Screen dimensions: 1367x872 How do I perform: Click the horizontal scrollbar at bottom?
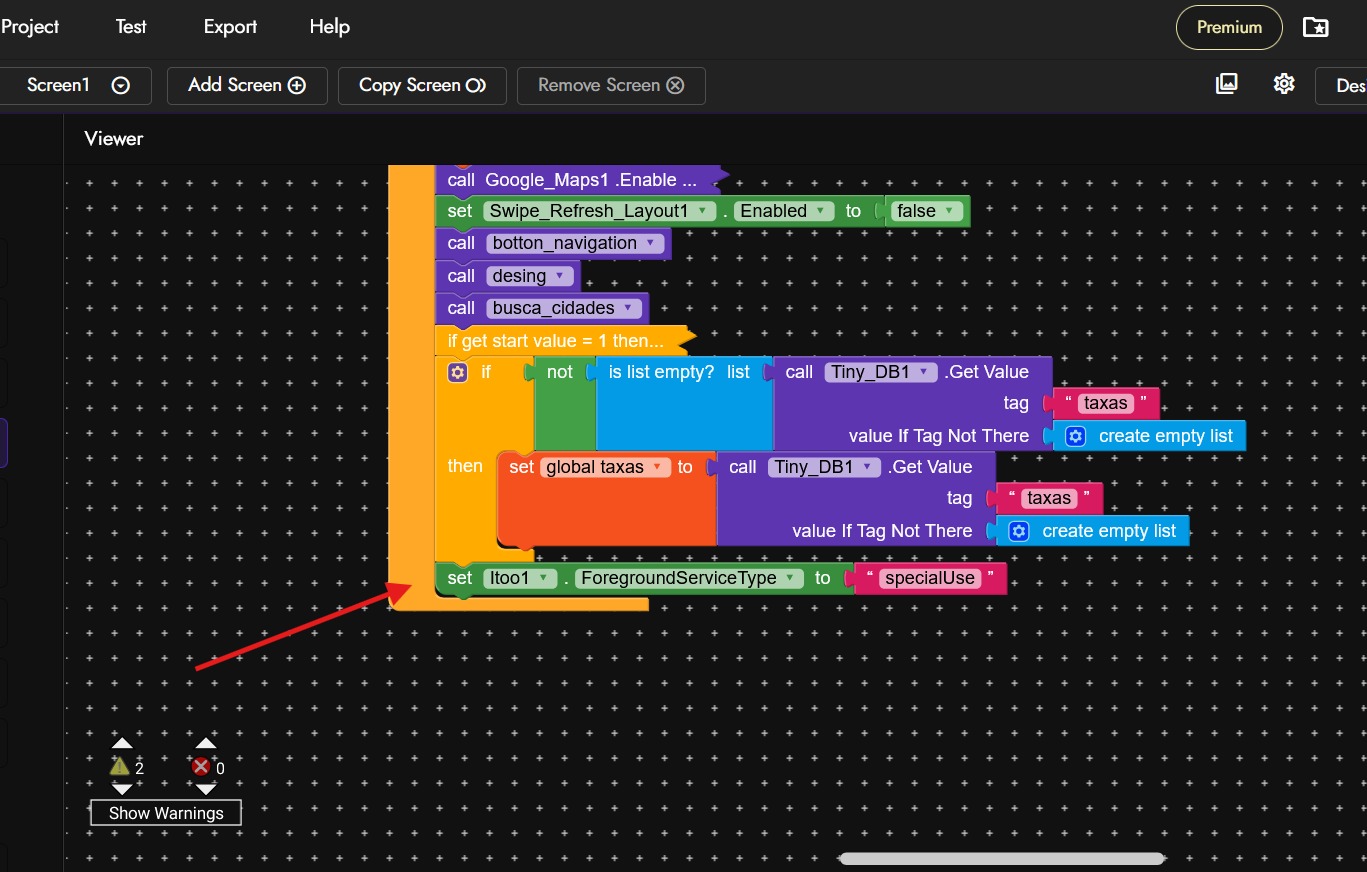[x=1001, y=858]
